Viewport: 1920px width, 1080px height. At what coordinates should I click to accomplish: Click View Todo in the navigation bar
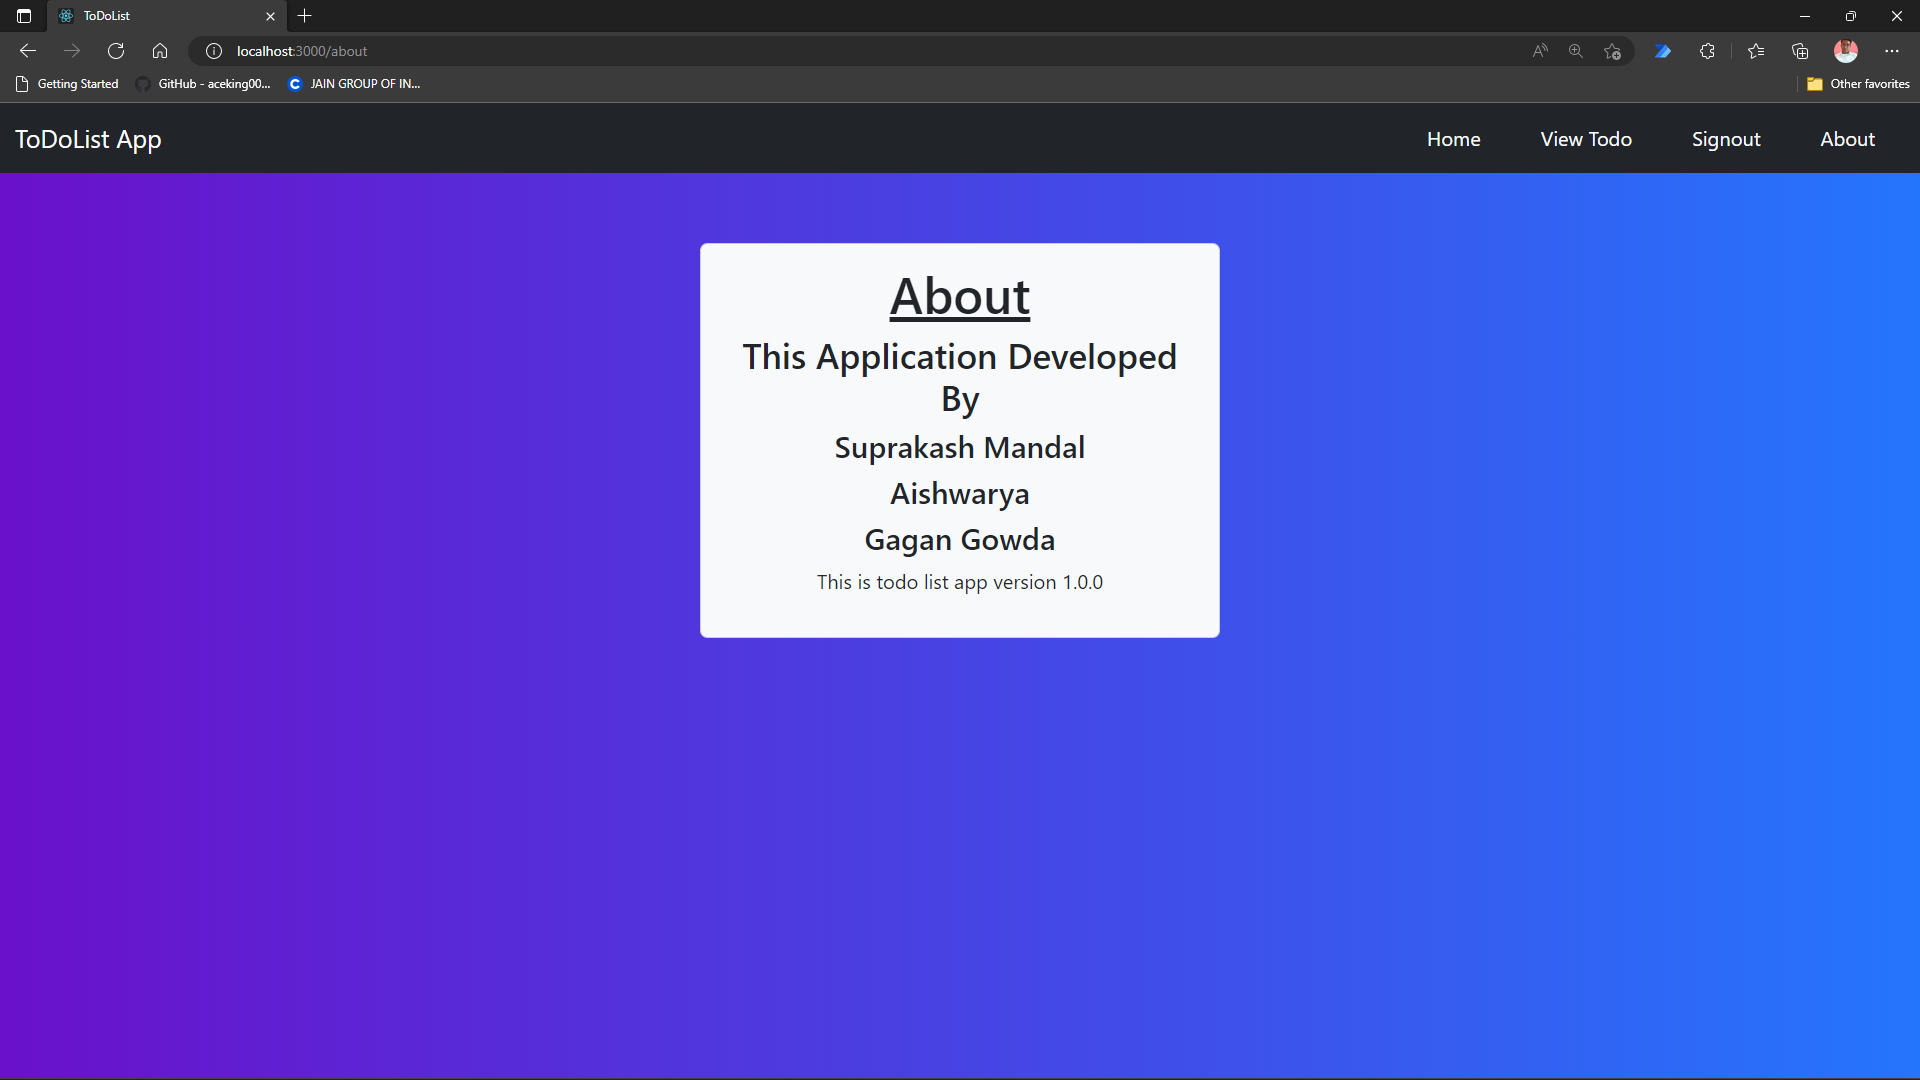(x=1586, y=139)
